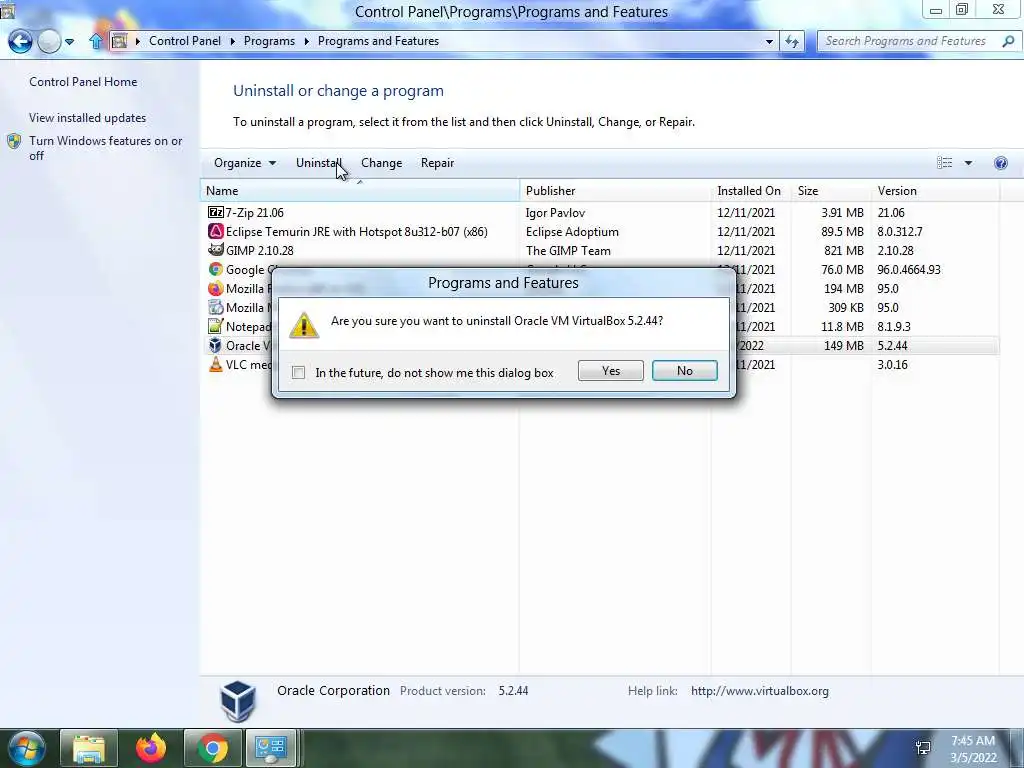Open the Windows Start orb
The height and width of the screenshot is (768, 1024).
25,748
